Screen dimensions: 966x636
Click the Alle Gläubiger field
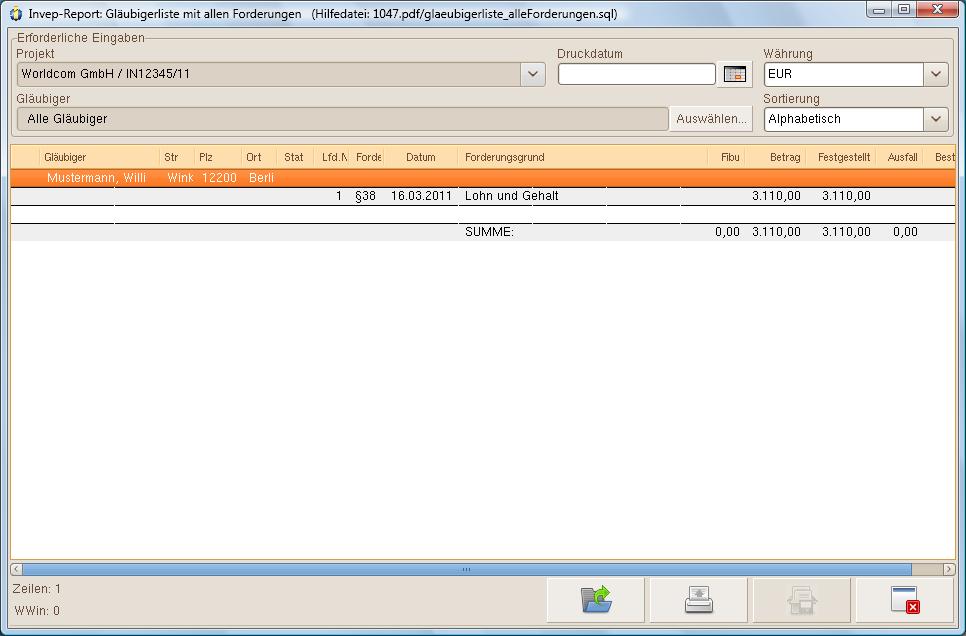(x=343, y=119)
